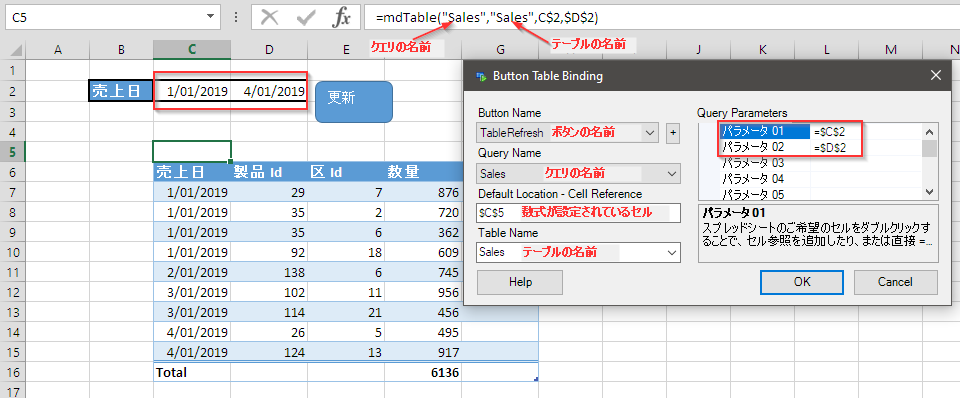Select date cell 2/01/2019
960x398 pixels.
pos(192,272)
